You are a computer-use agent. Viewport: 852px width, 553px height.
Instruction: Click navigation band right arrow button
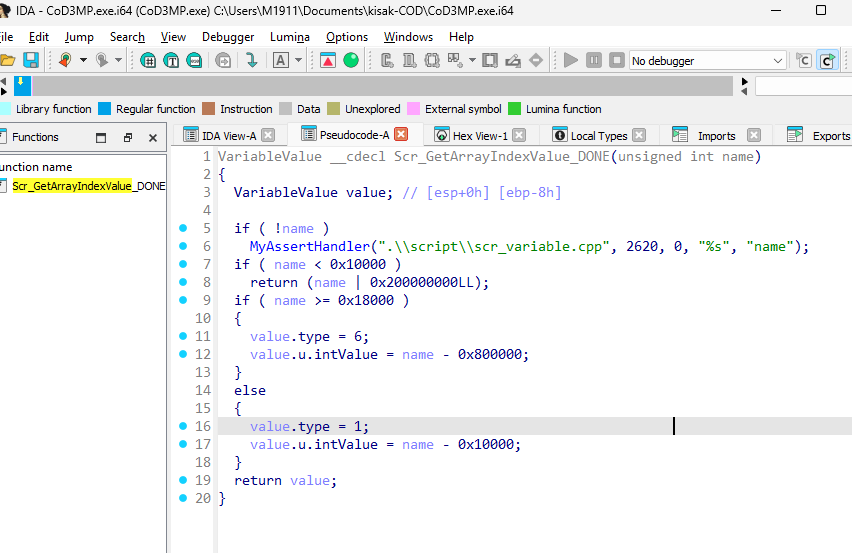(x=744, y=81)
